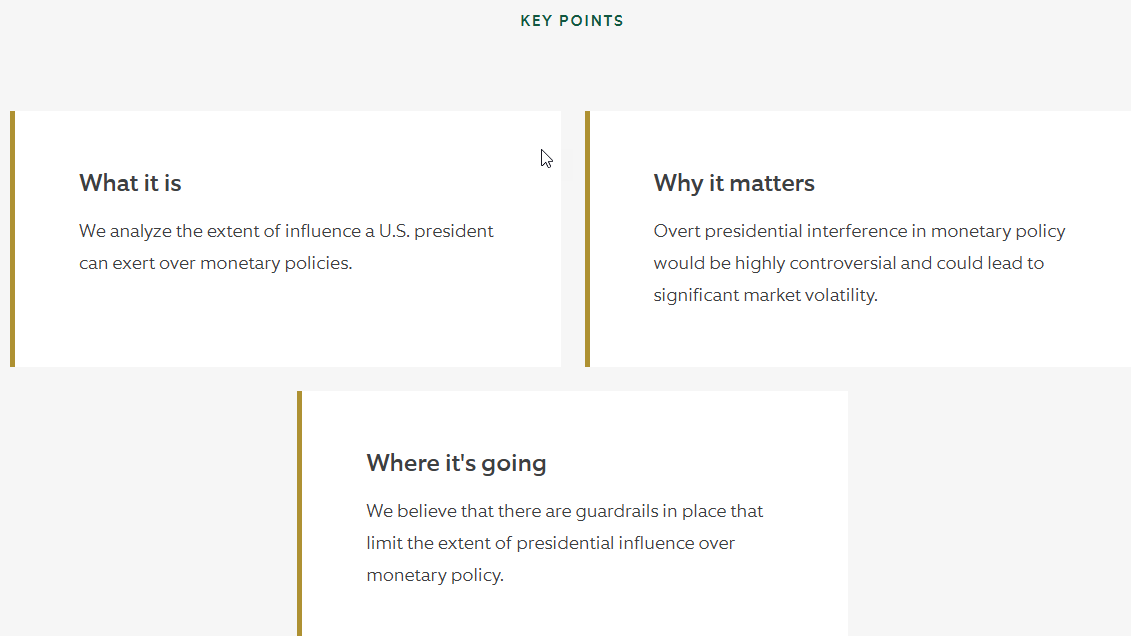
Task: Select the "Where it's going" card title
Action: (457, 463)
